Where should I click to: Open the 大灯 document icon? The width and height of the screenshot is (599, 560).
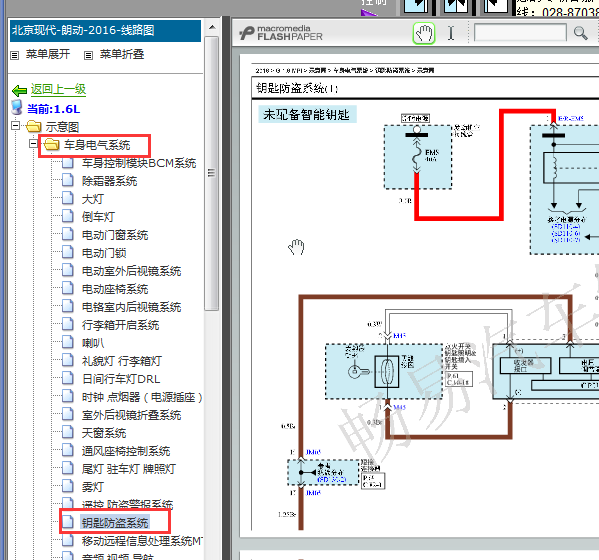[x=68, y=198]
